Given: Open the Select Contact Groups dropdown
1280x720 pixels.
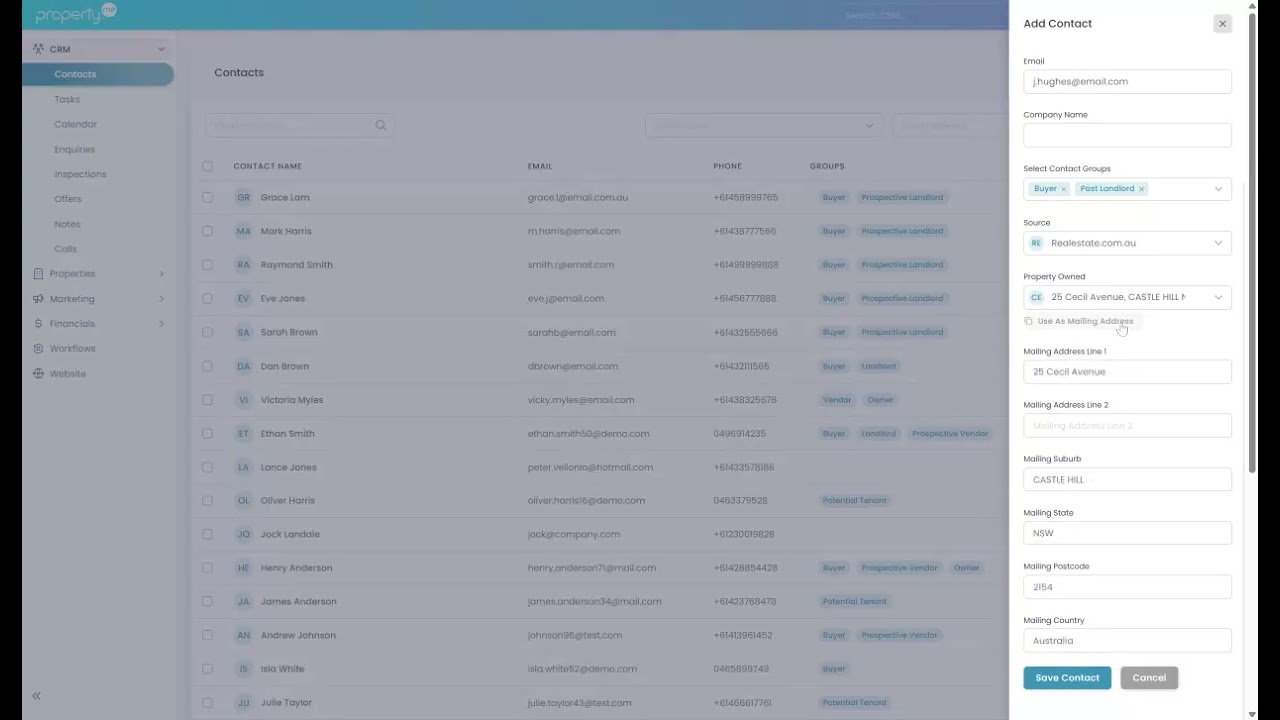Looking at the screenshot, I should 1218,189.
